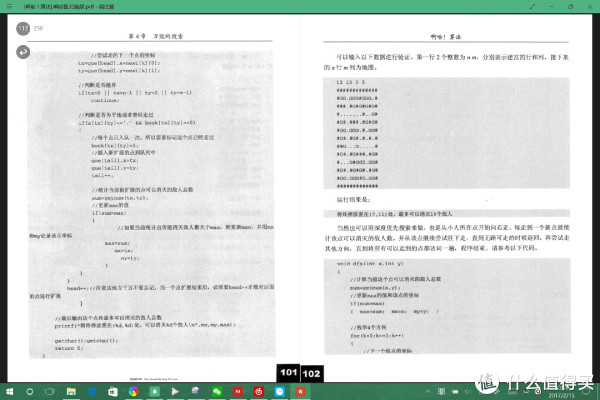This screenshot has width=600, height=400.
Task: Restore down the PDF reader window
Action: pyautogui.click(x=571, y=7)
